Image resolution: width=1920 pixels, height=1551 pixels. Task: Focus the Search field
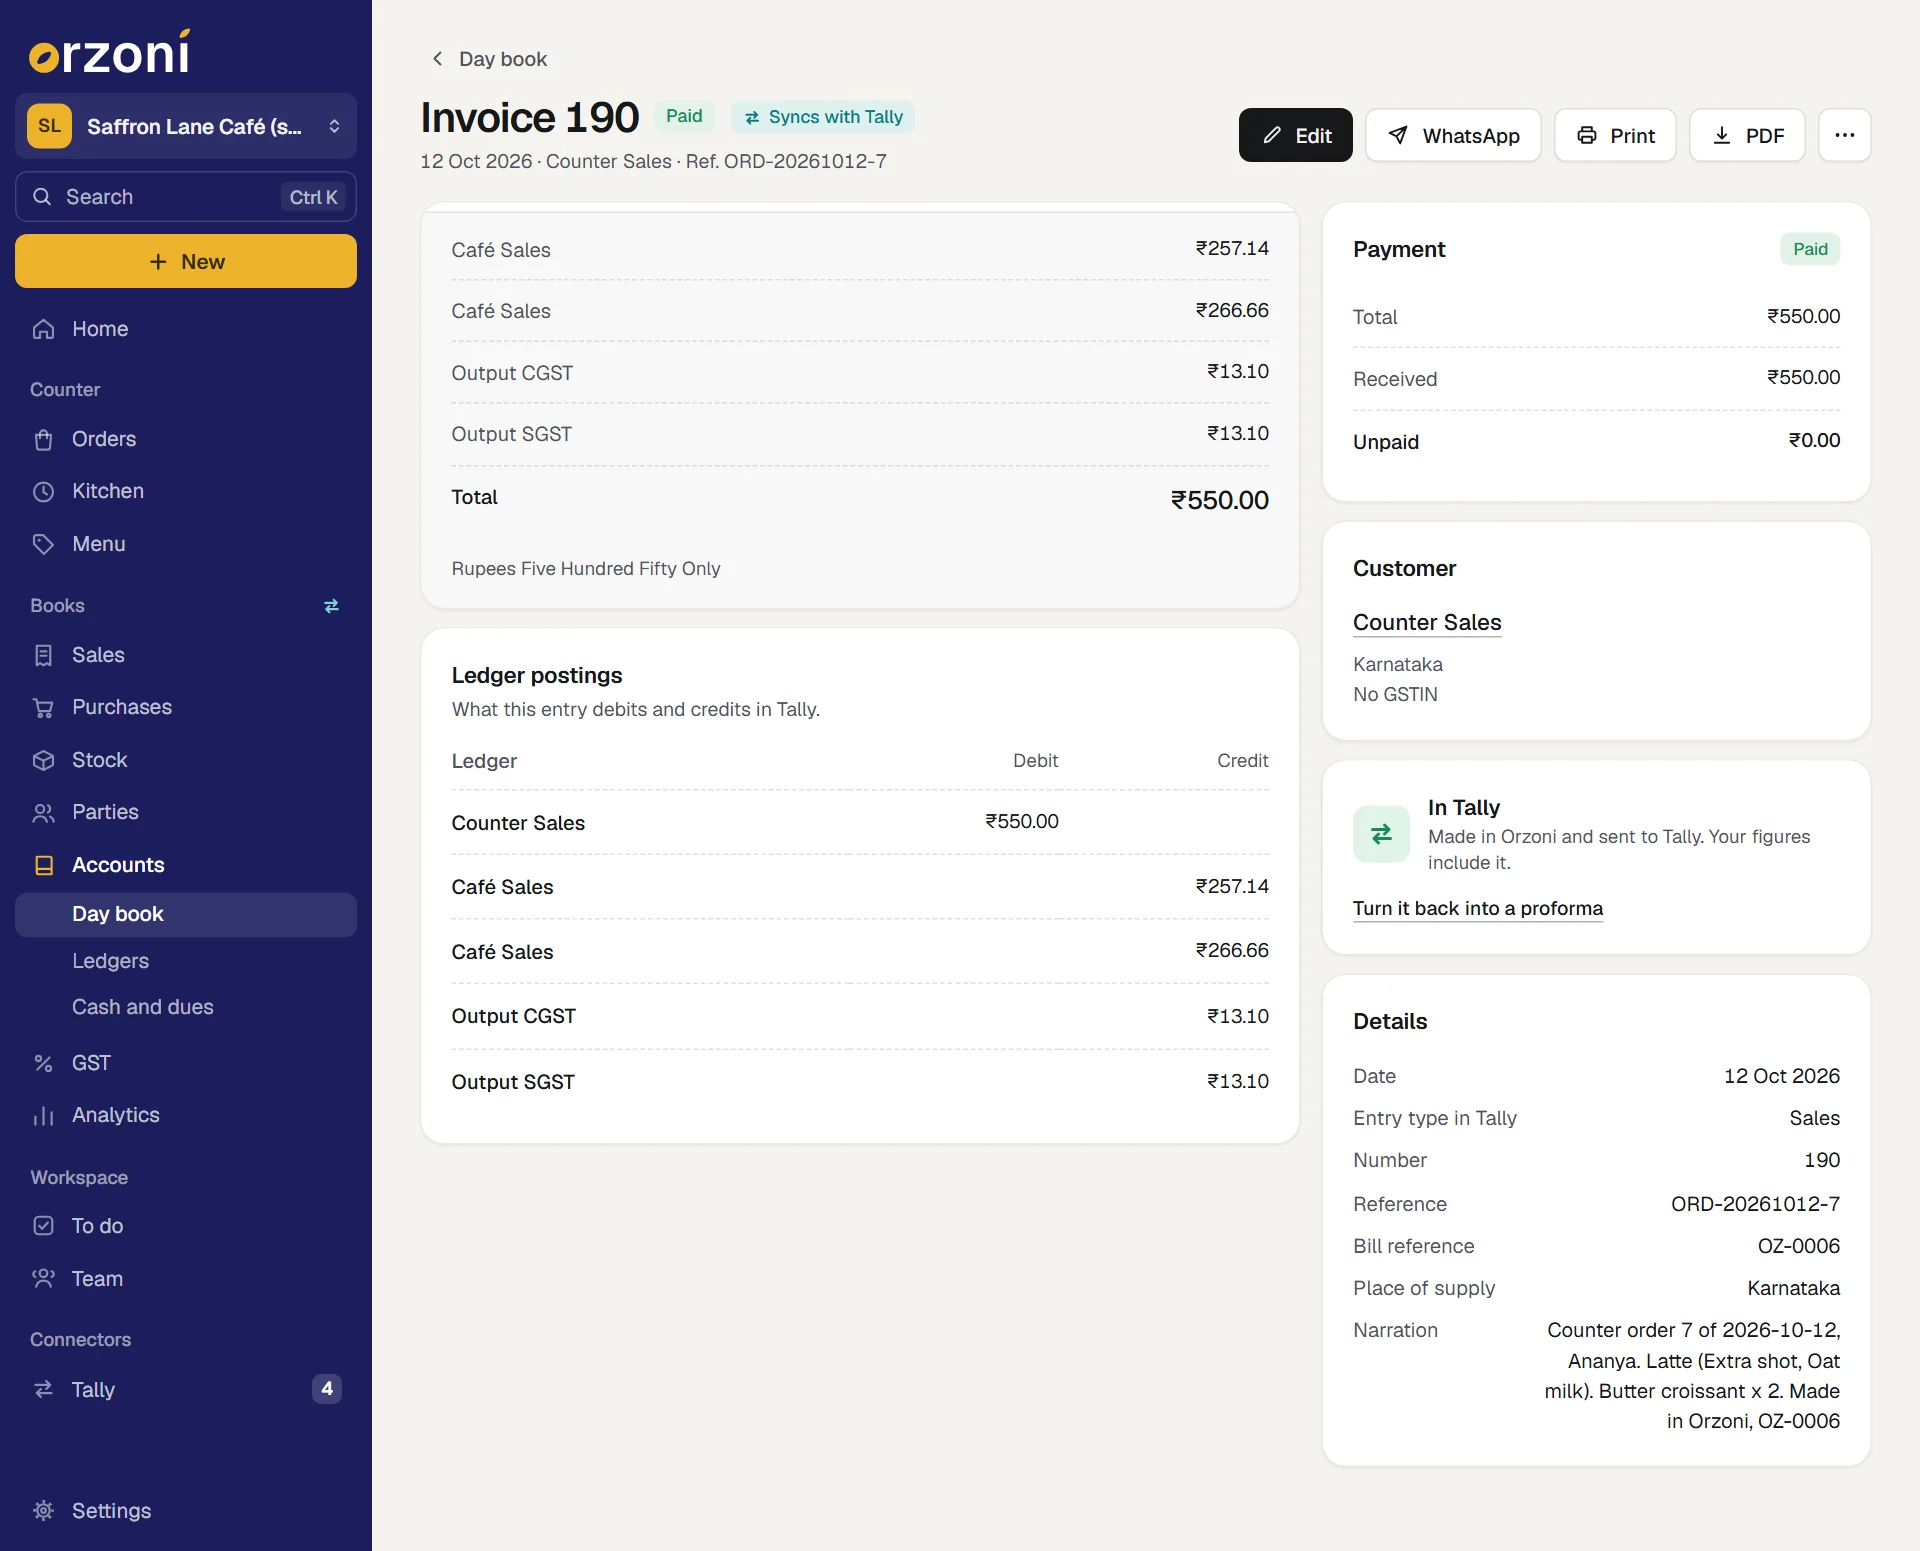[x=186, y=197]
